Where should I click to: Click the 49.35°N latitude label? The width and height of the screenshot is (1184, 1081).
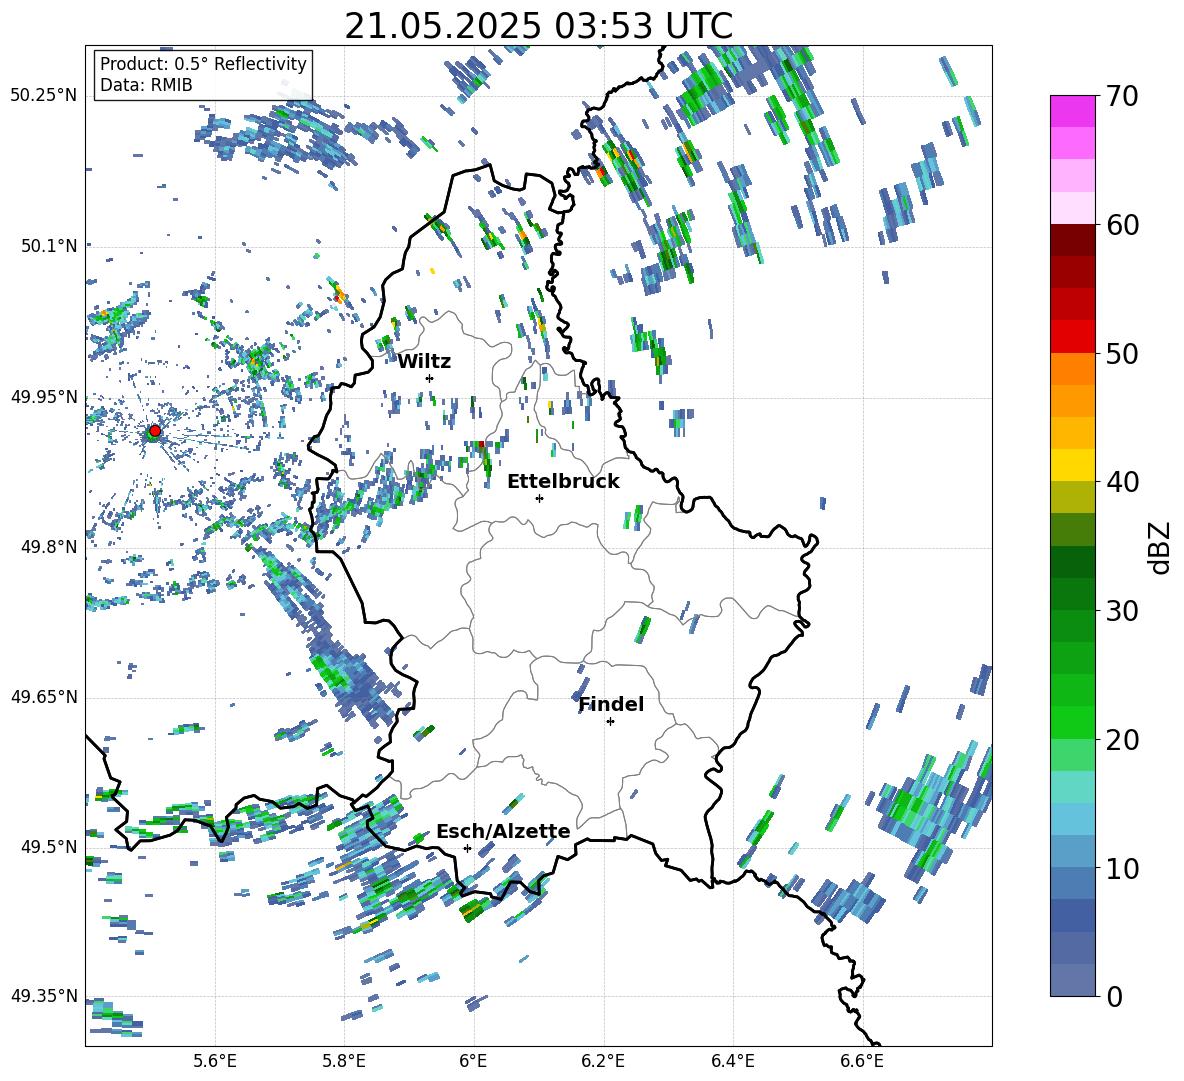click(44, 996)
